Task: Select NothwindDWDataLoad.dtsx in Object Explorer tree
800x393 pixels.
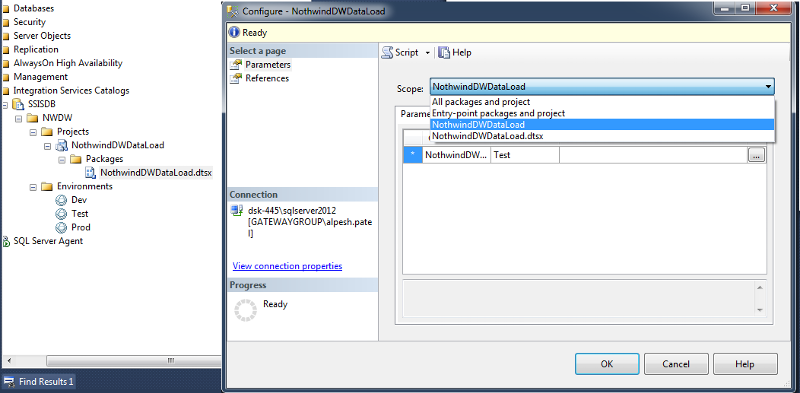Action: tap(156, 173)
